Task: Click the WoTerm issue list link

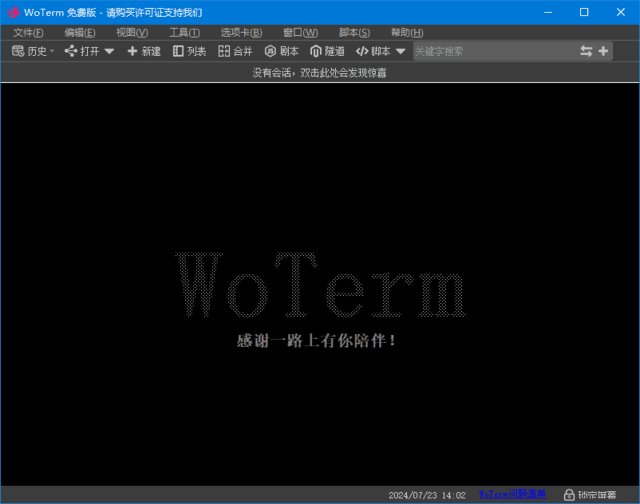Action: pos(512,495)
